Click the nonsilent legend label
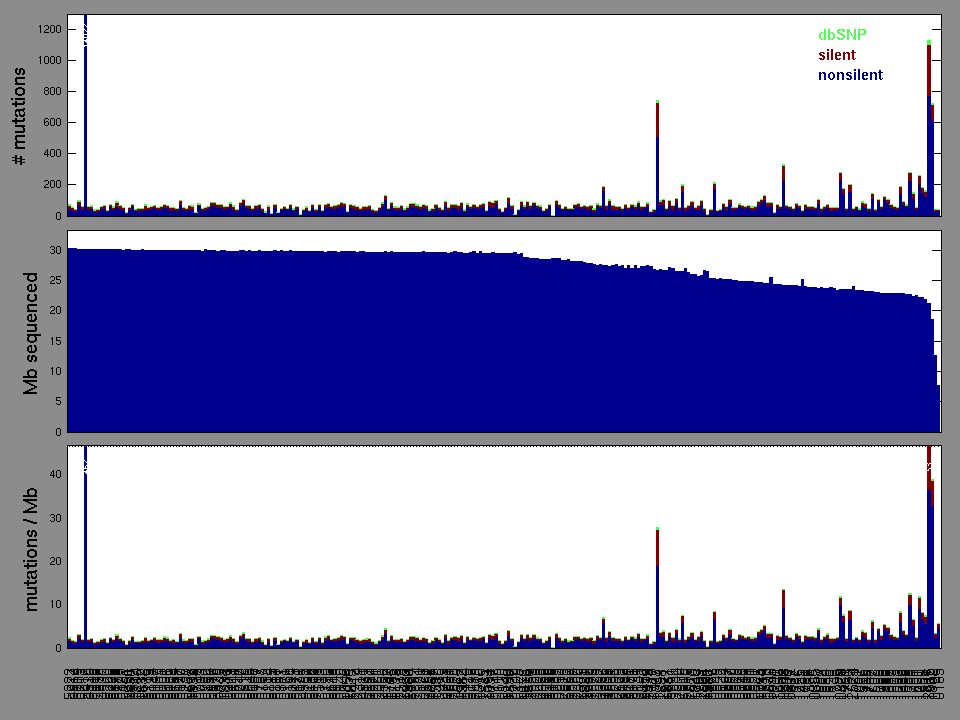 pos(850,75)
